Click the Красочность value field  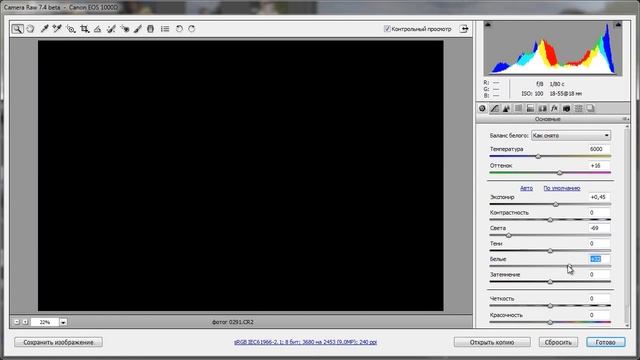(x=599, y=315)
